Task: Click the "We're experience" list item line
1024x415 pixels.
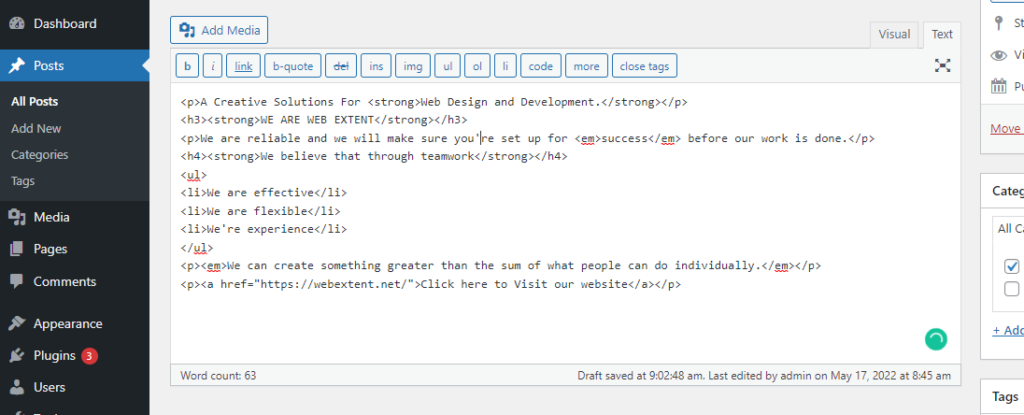Action: tap(264, 229)
